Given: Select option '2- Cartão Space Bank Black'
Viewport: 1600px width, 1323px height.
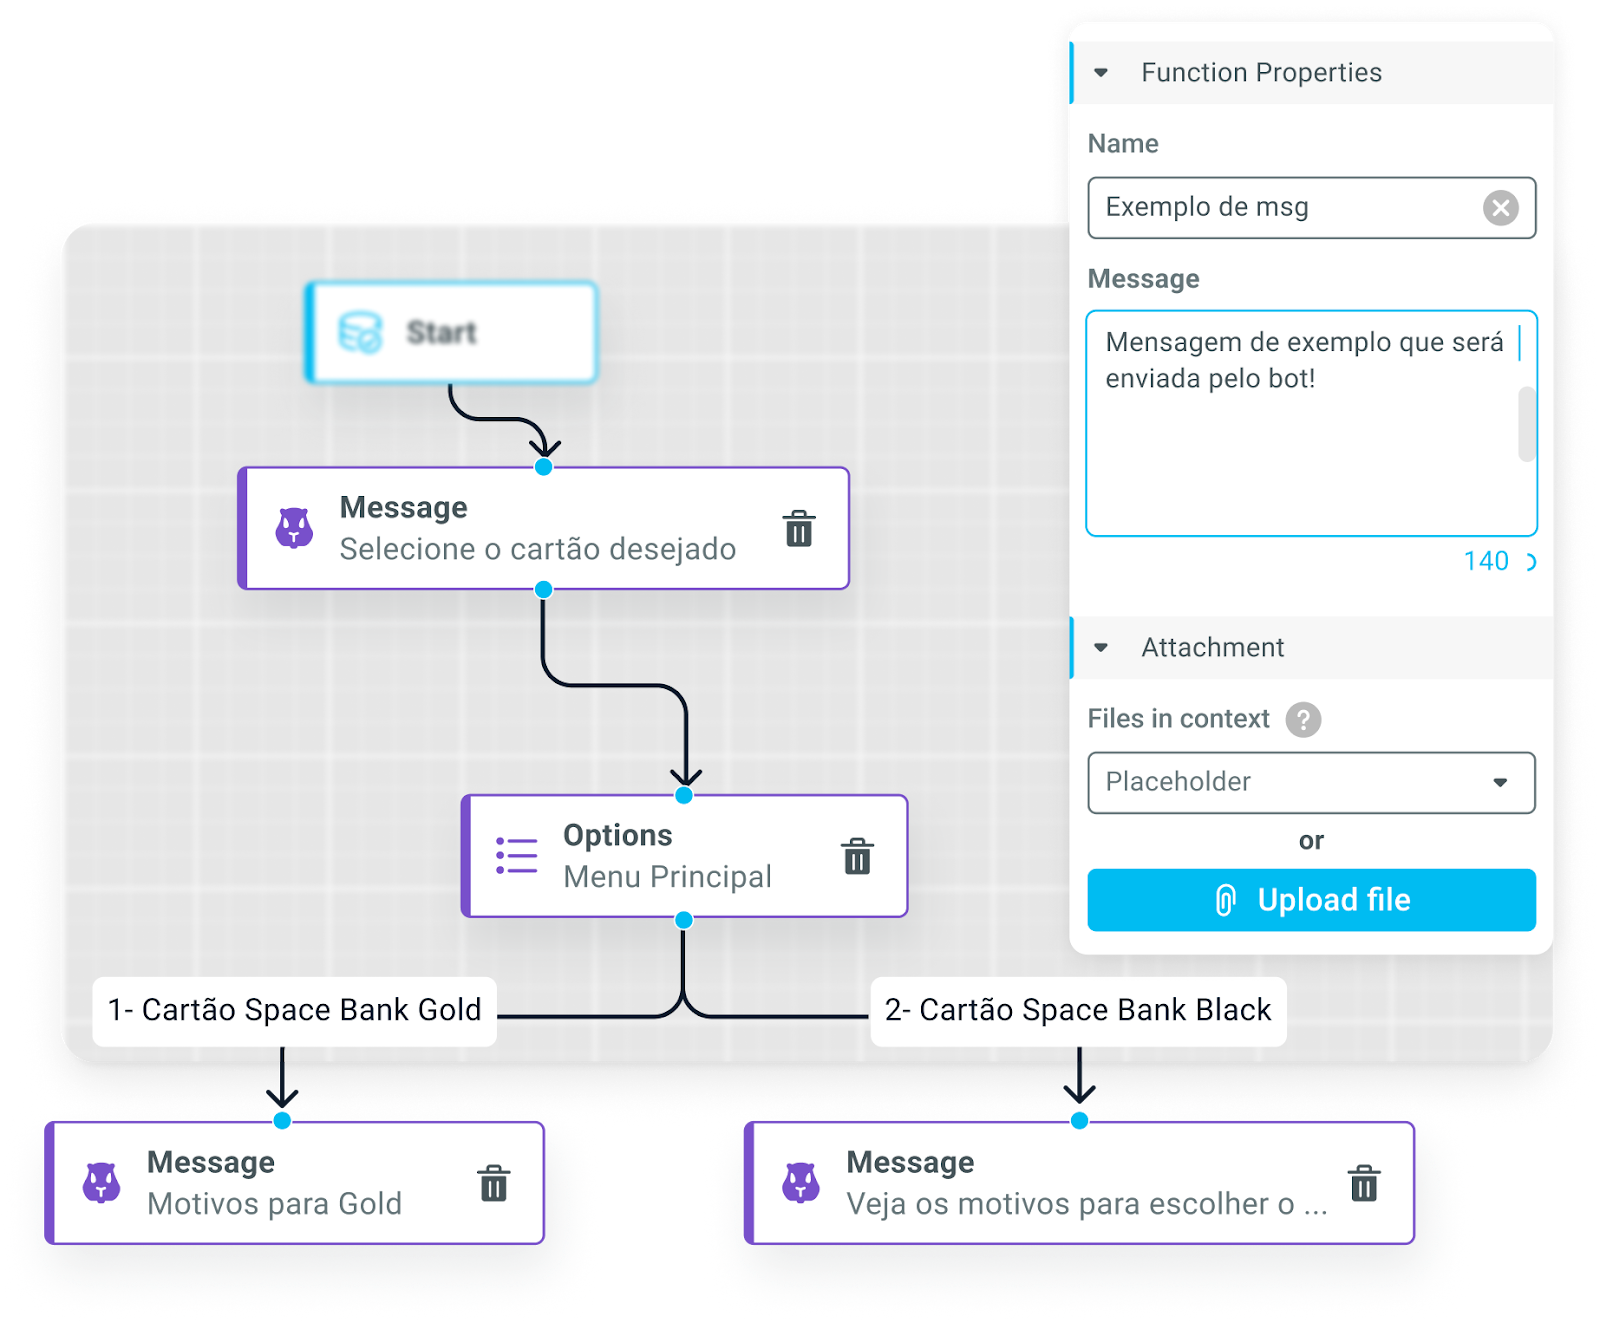Looking at the screenshot, I should [x=1077, y=1010].
